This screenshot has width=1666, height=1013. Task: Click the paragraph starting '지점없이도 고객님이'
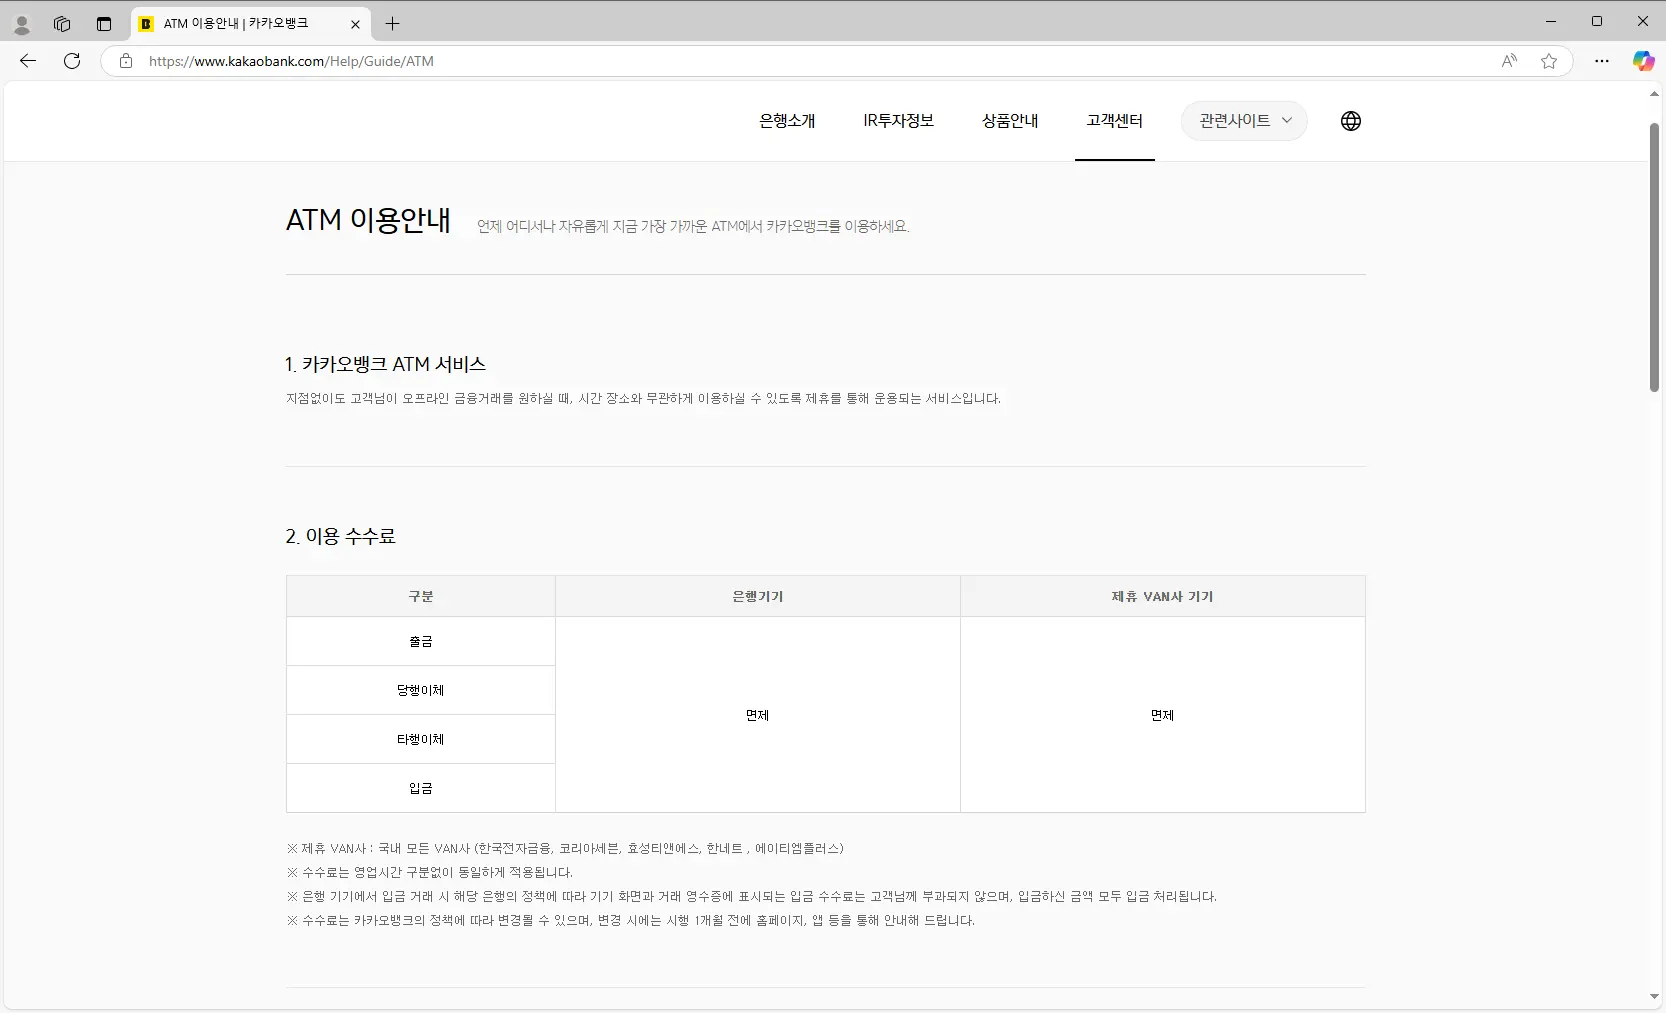click(643, 398)
